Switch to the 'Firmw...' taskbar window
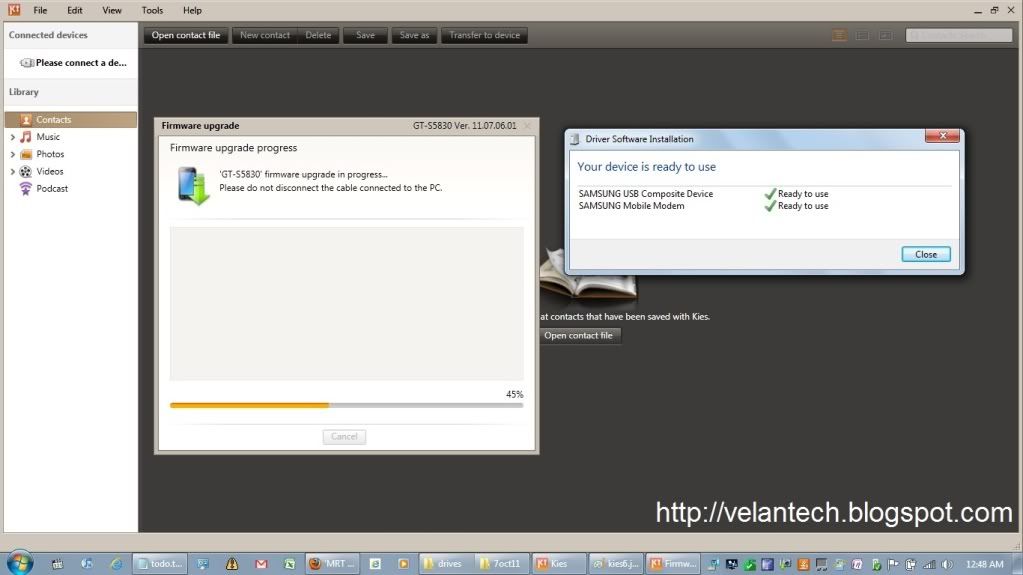The image size is (1023, 575). tap(673, 564)
